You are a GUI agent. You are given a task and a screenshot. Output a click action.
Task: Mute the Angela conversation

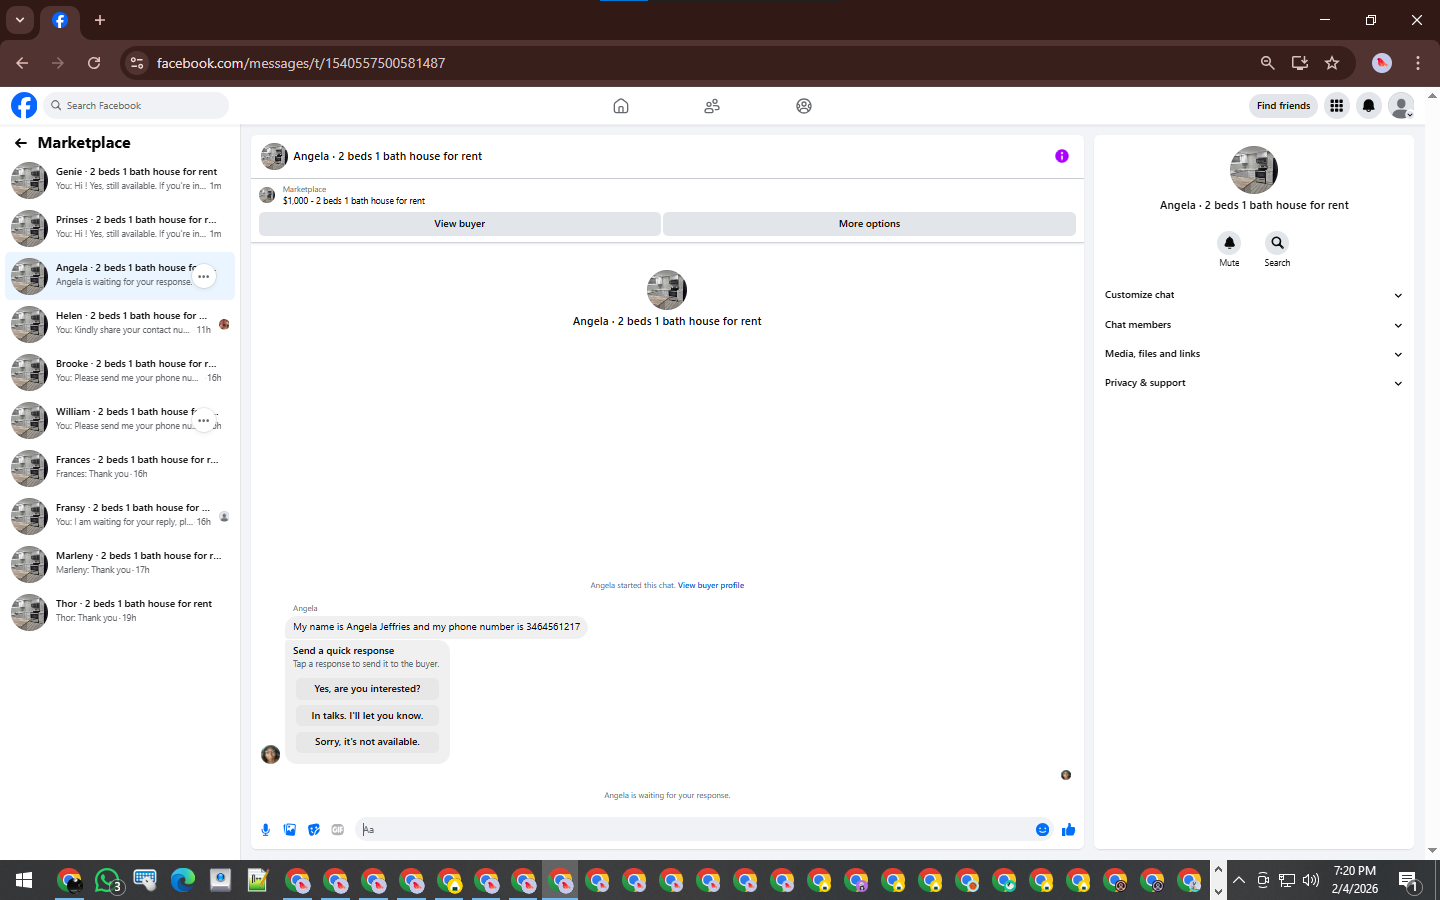tap(1229, 243)
